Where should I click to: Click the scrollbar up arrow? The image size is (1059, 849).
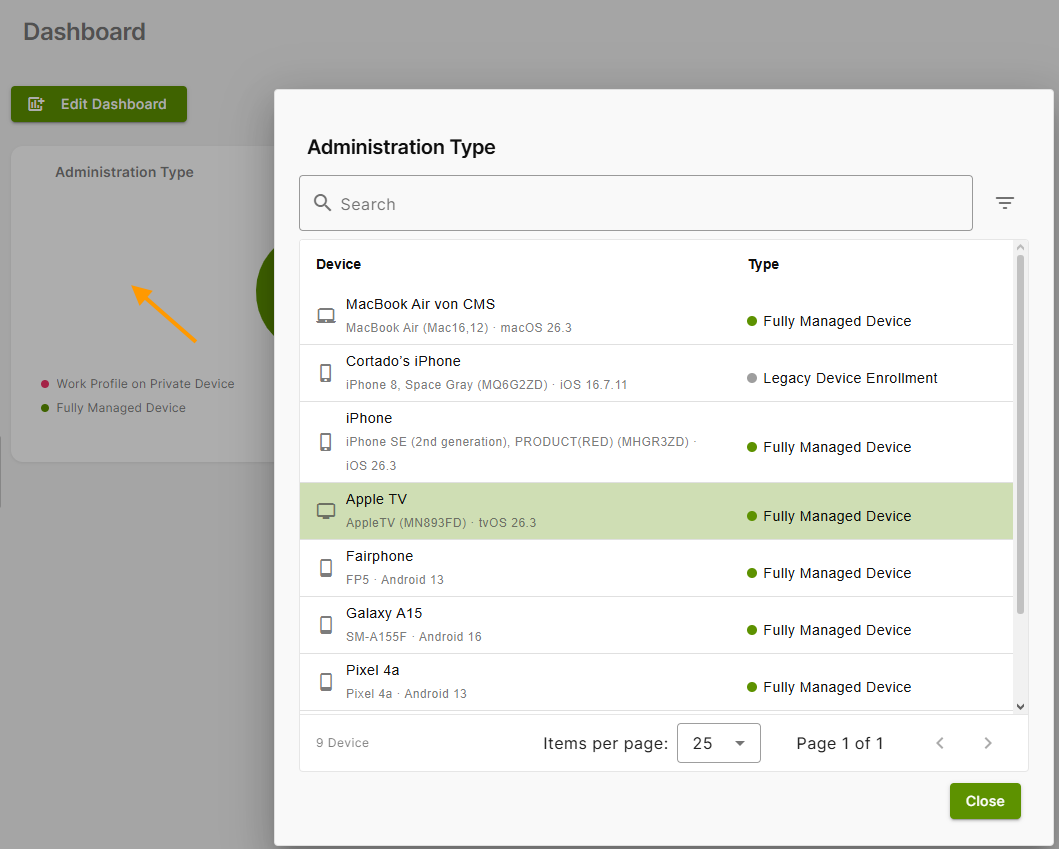point(1020,248)
